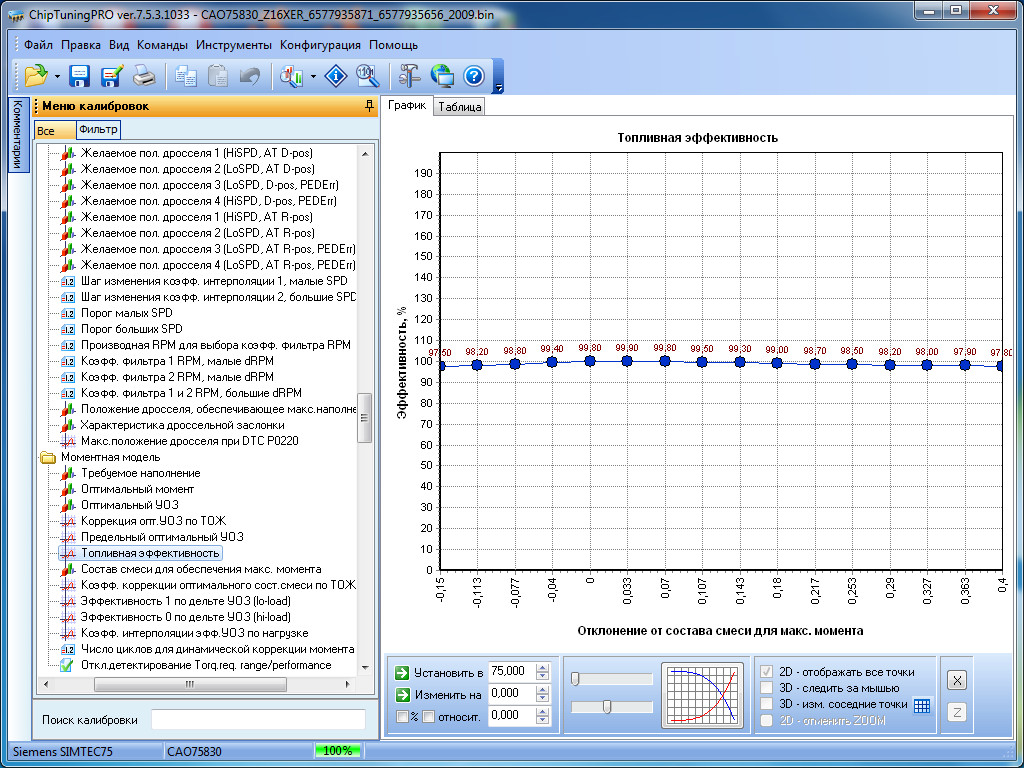The image size is (1024, 768).
Task: Click the blue info diamond icon
Action: 337,75
